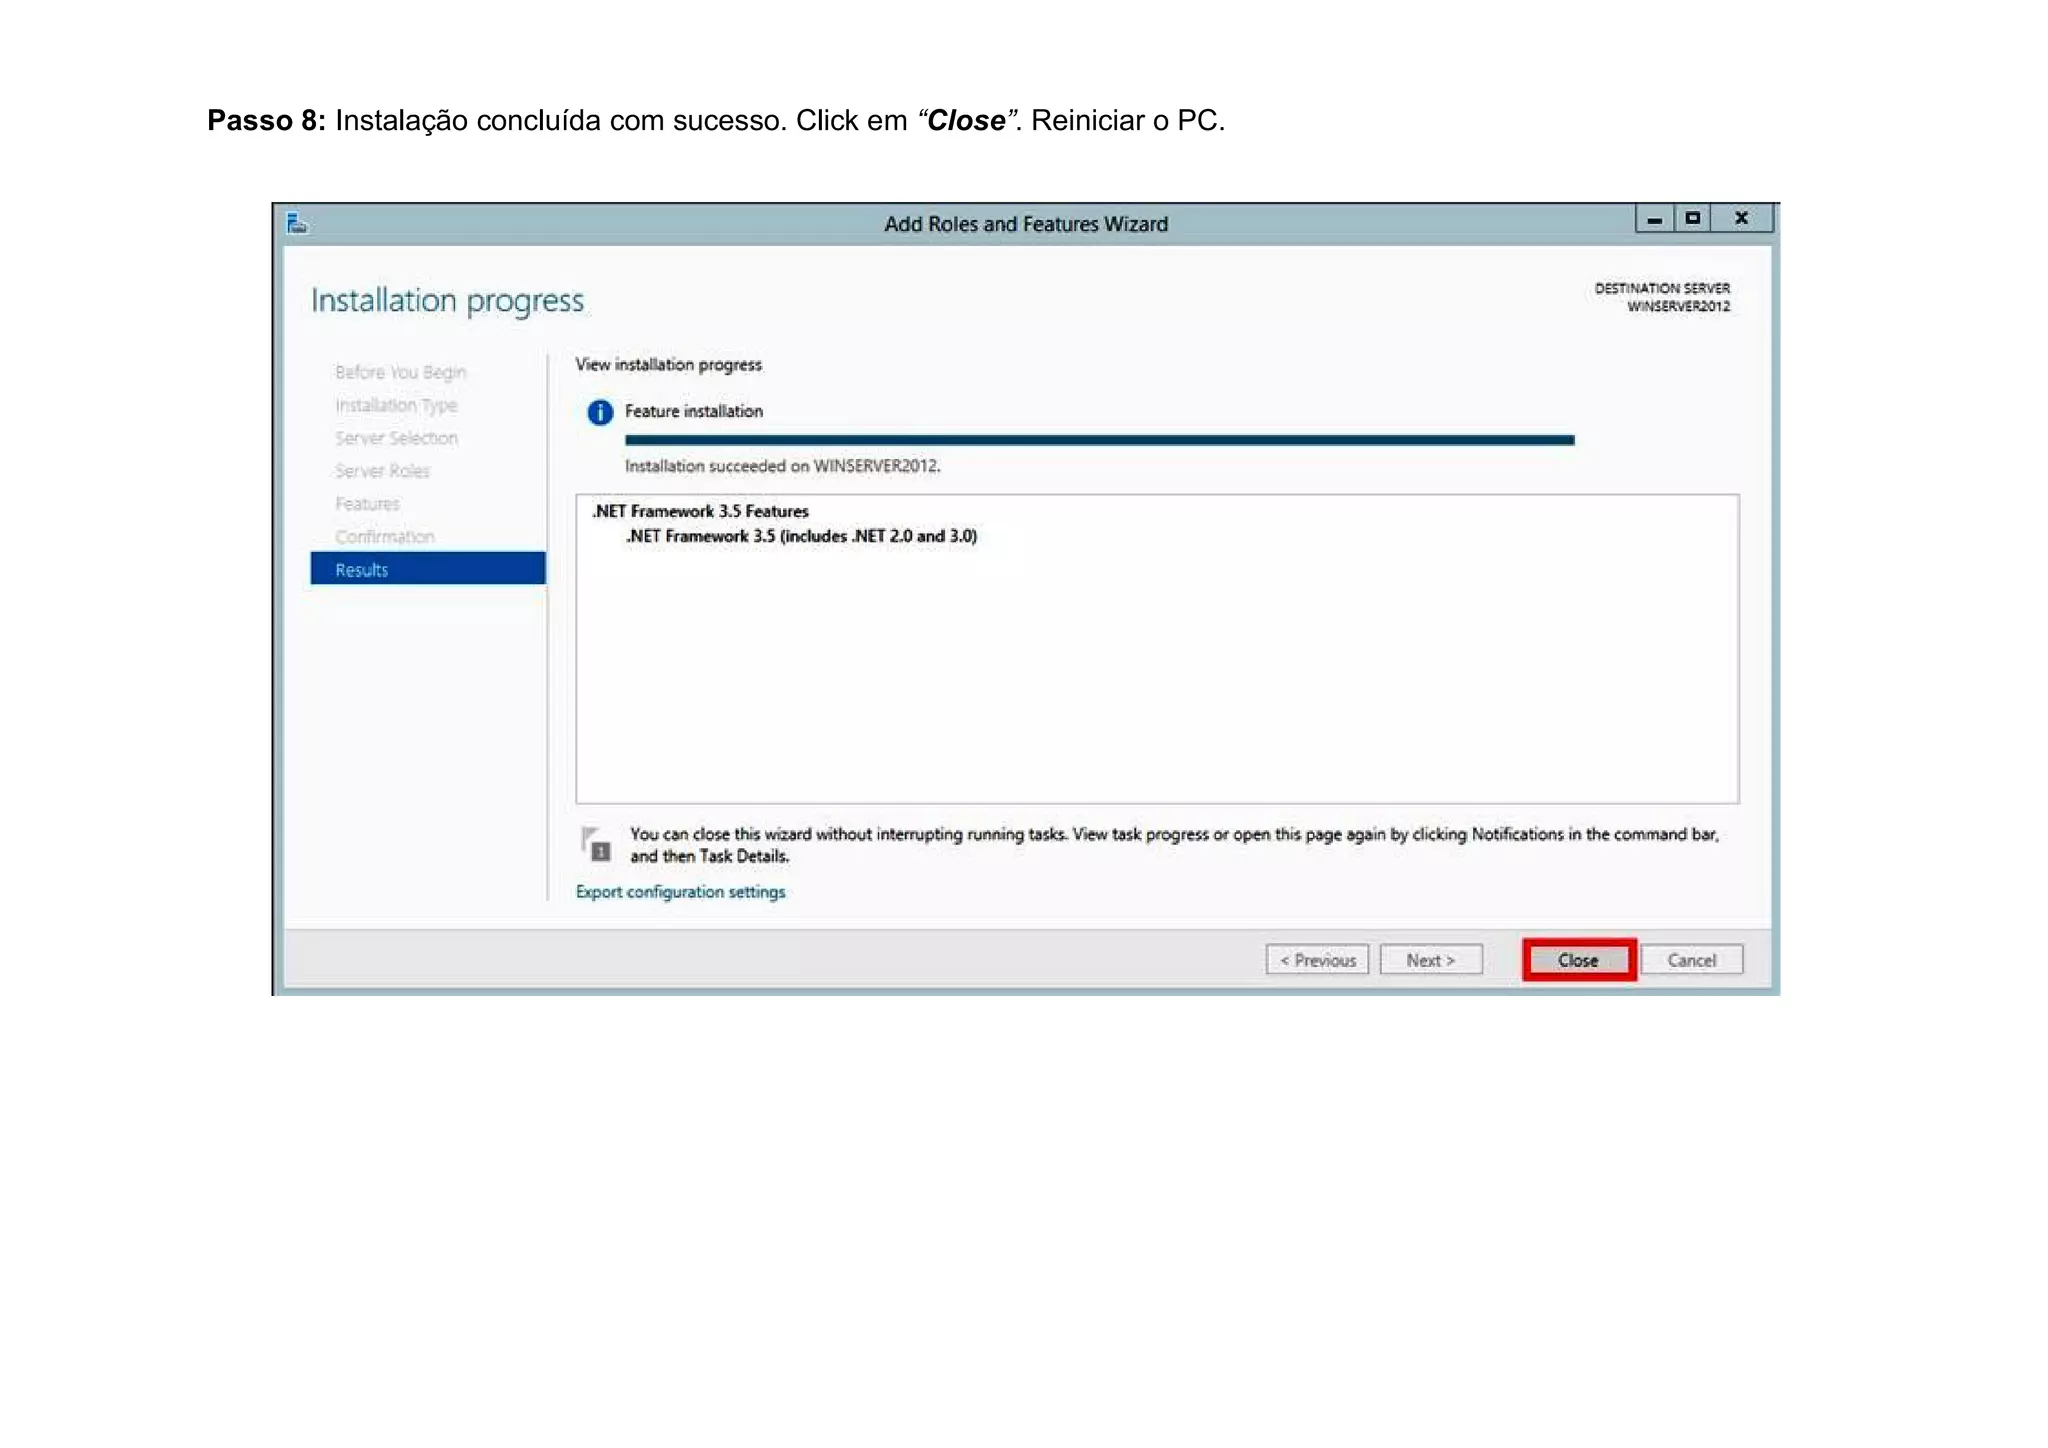Click '.NET Framework 3.5 Features' entry
The width and height of the screenshot is (2048, 1448).
(700, 511)
